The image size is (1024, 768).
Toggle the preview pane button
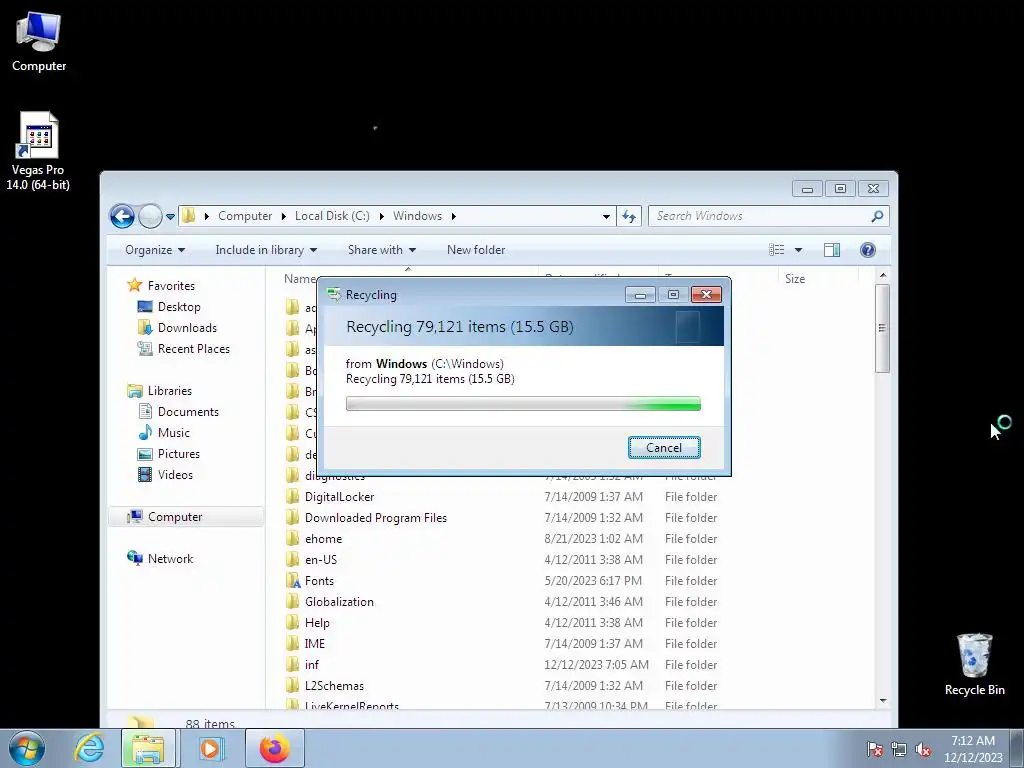point(831,250)
